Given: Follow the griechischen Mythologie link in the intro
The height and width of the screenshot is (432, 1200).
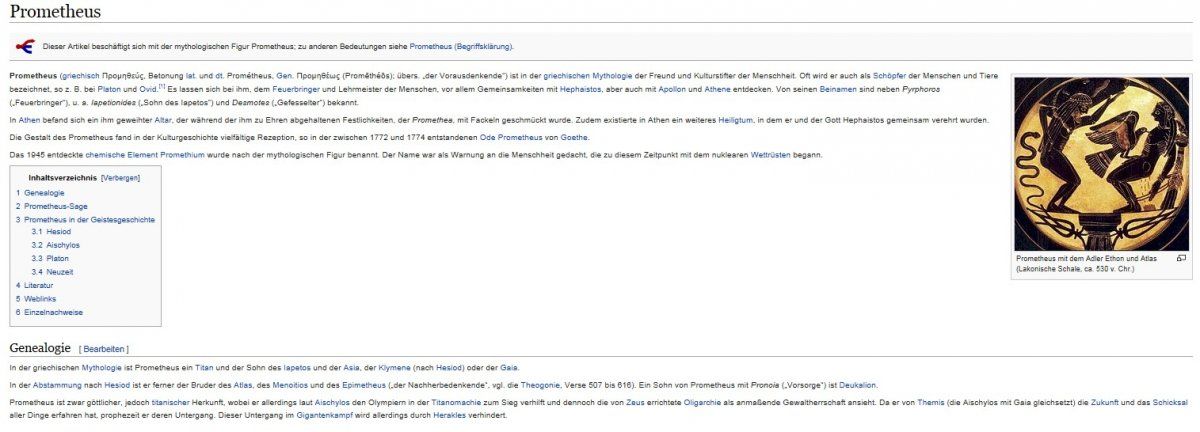Looking at the screenshot, I should [588, 76].
